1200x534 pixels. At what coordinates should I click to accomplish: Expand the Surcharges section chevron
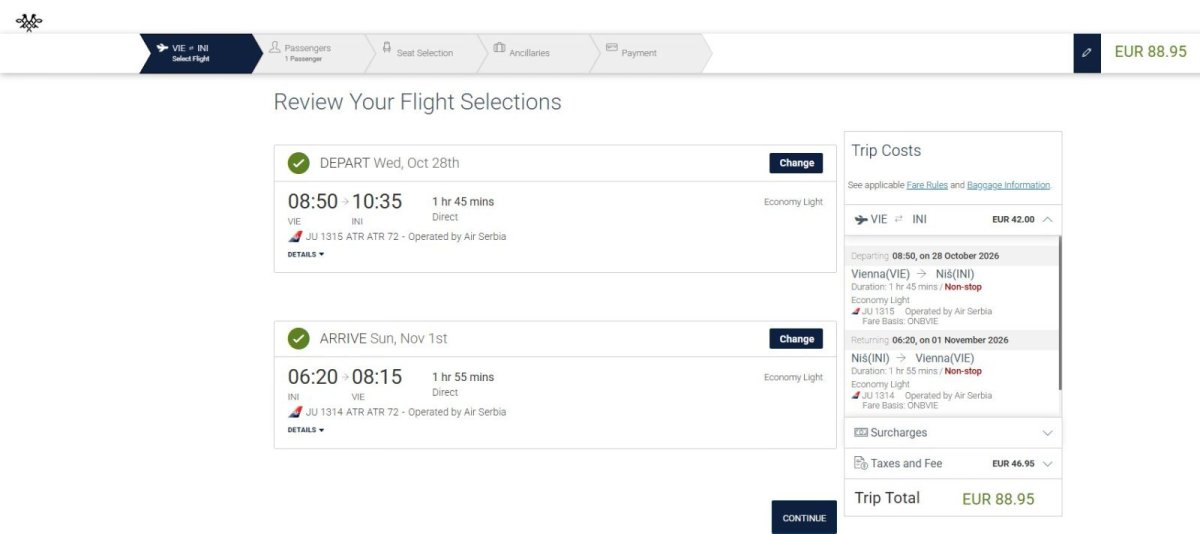pos(1047,433)
